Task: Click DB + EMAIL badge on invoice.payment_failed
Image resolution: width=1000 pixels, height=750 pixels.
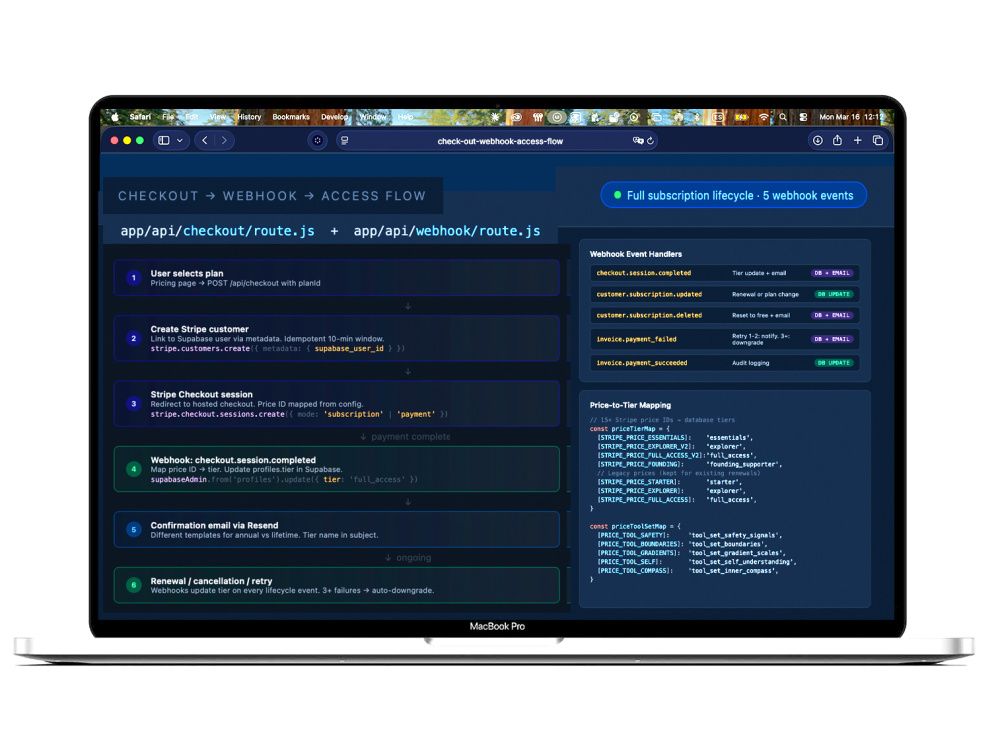Action: coord(832,339)
